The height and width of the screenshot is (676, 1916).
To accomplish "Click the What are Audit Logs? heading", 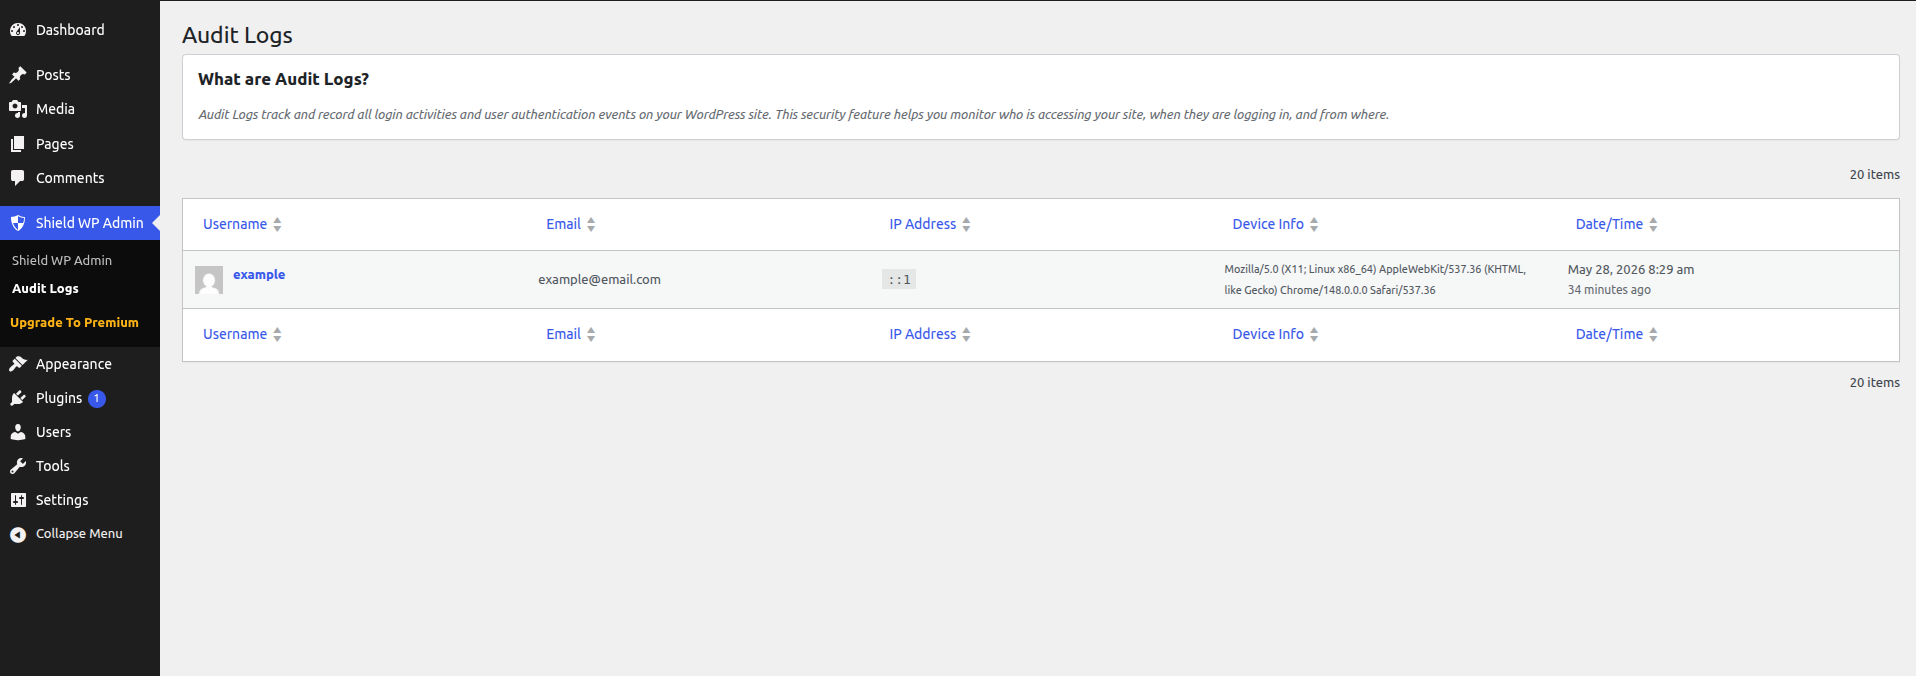I will [283, 79].
